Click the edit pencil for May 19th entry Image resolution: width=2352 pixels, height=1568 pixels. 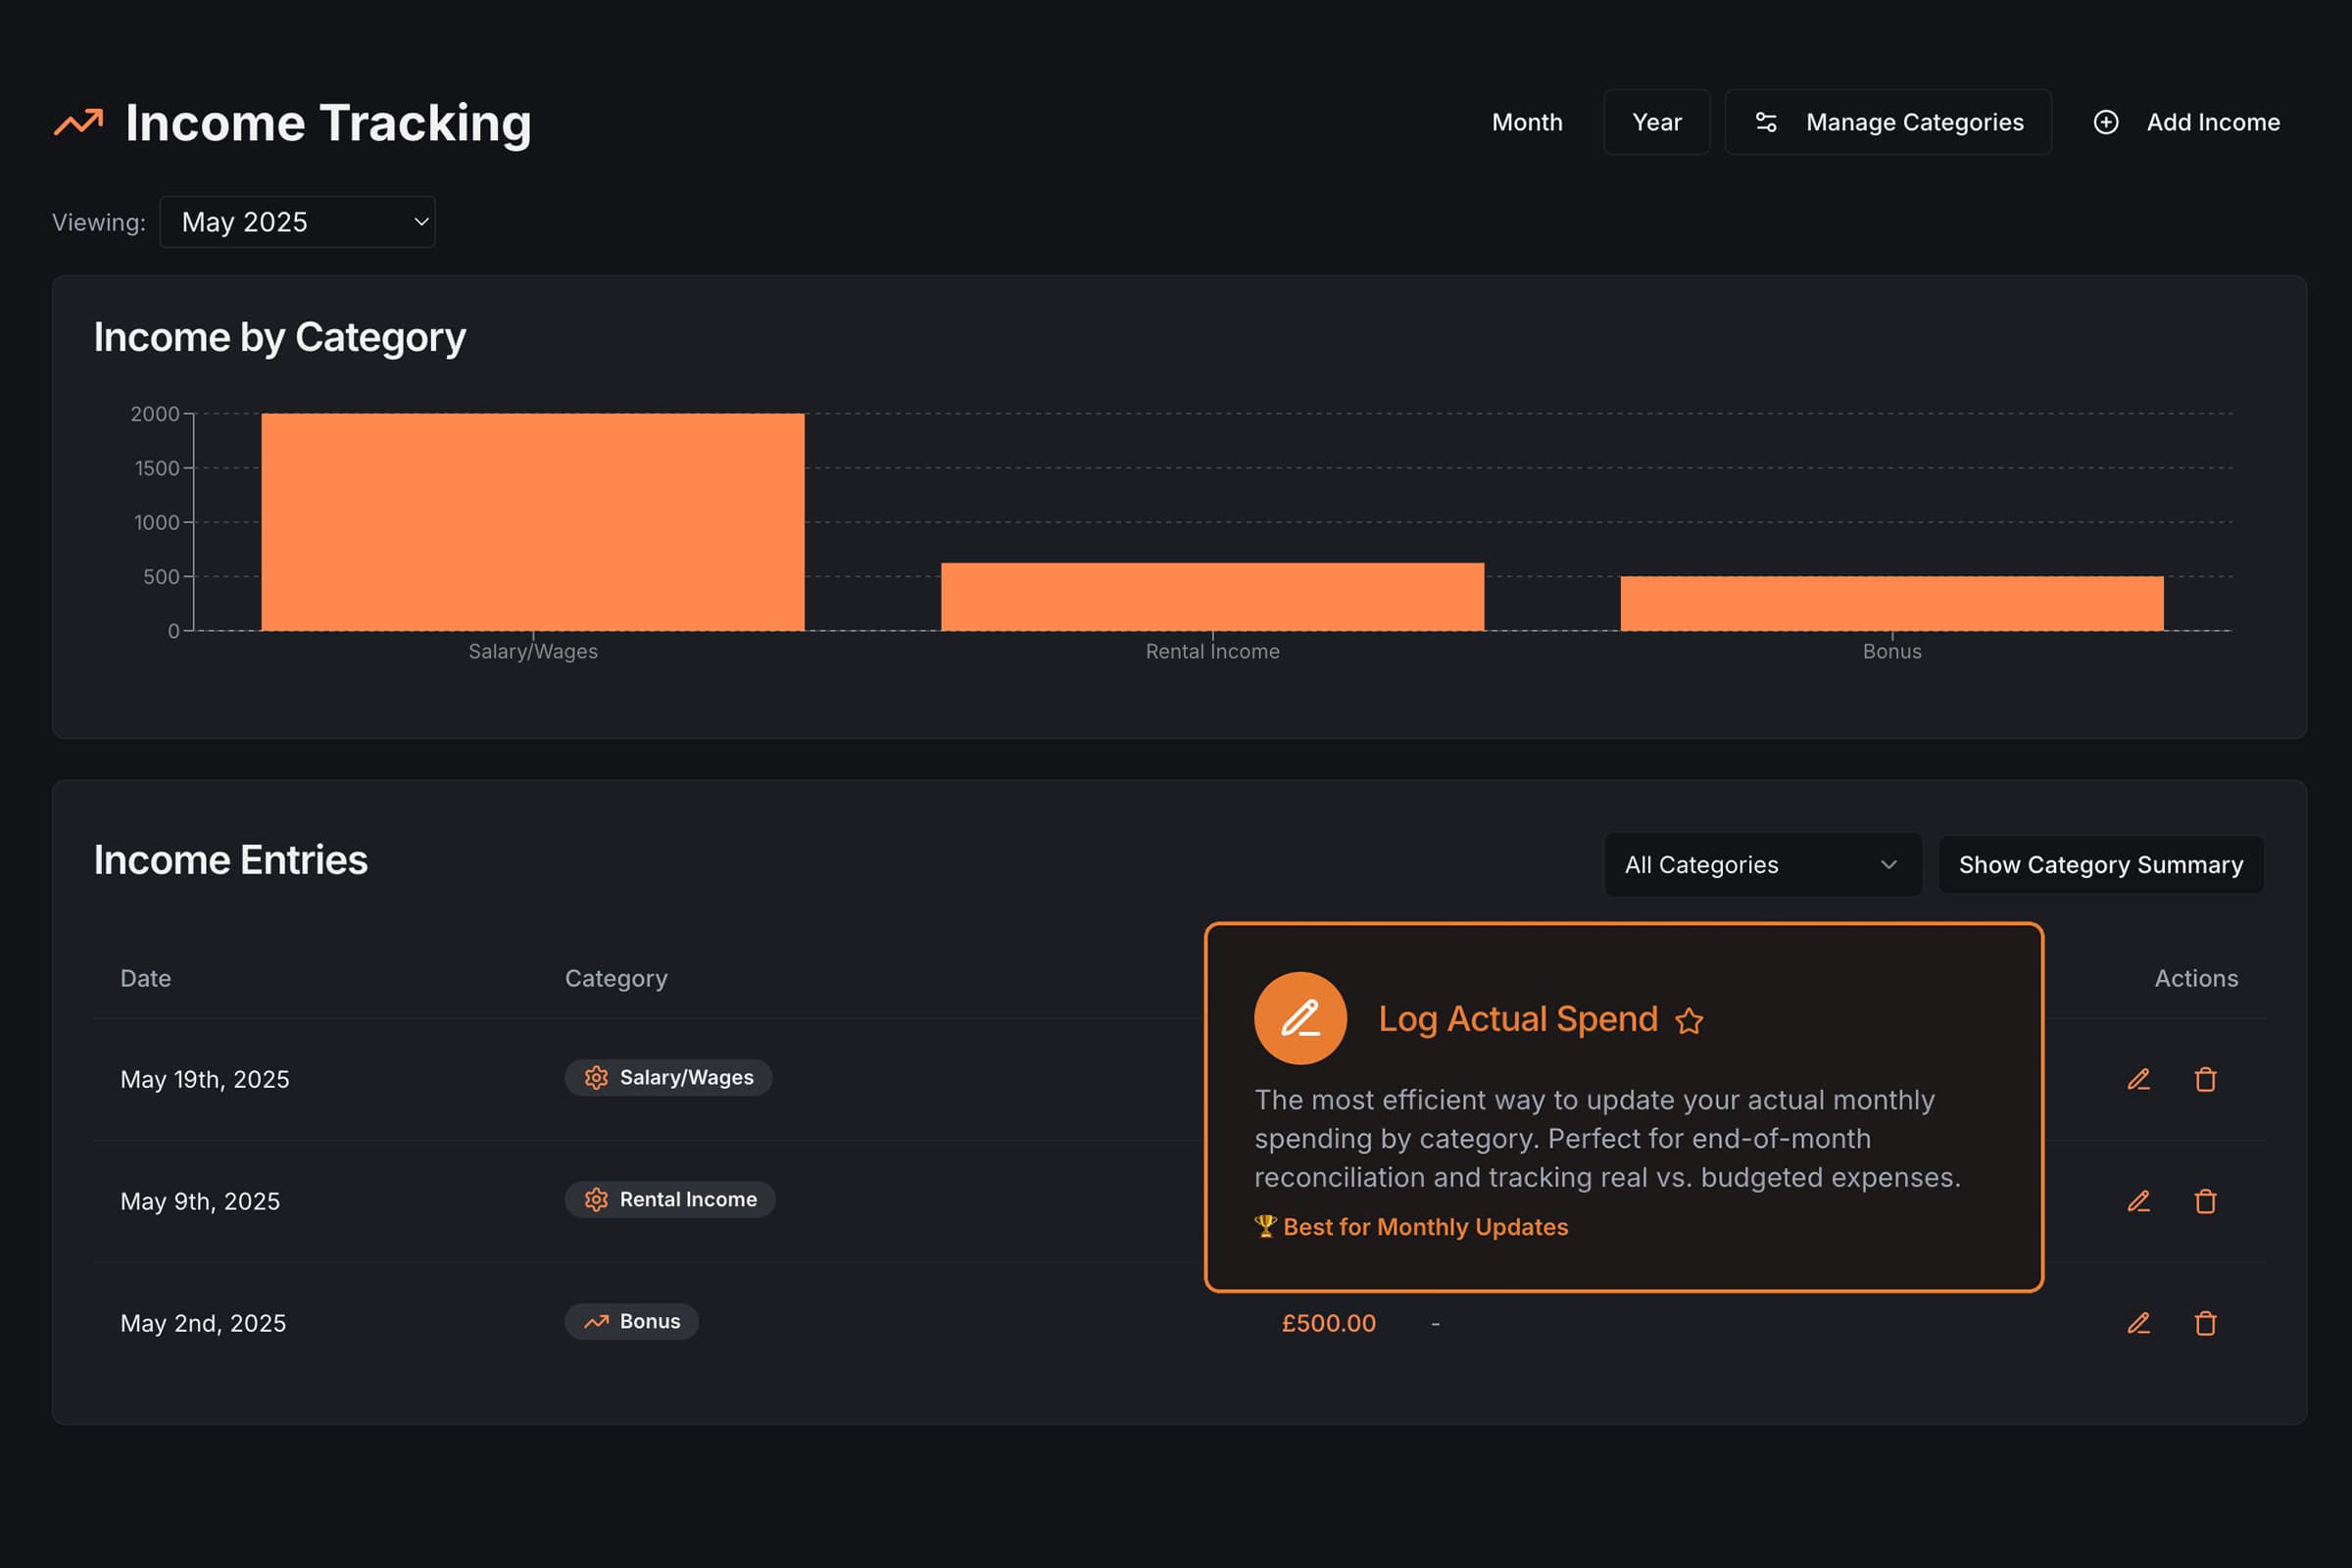(2138, 1079)
